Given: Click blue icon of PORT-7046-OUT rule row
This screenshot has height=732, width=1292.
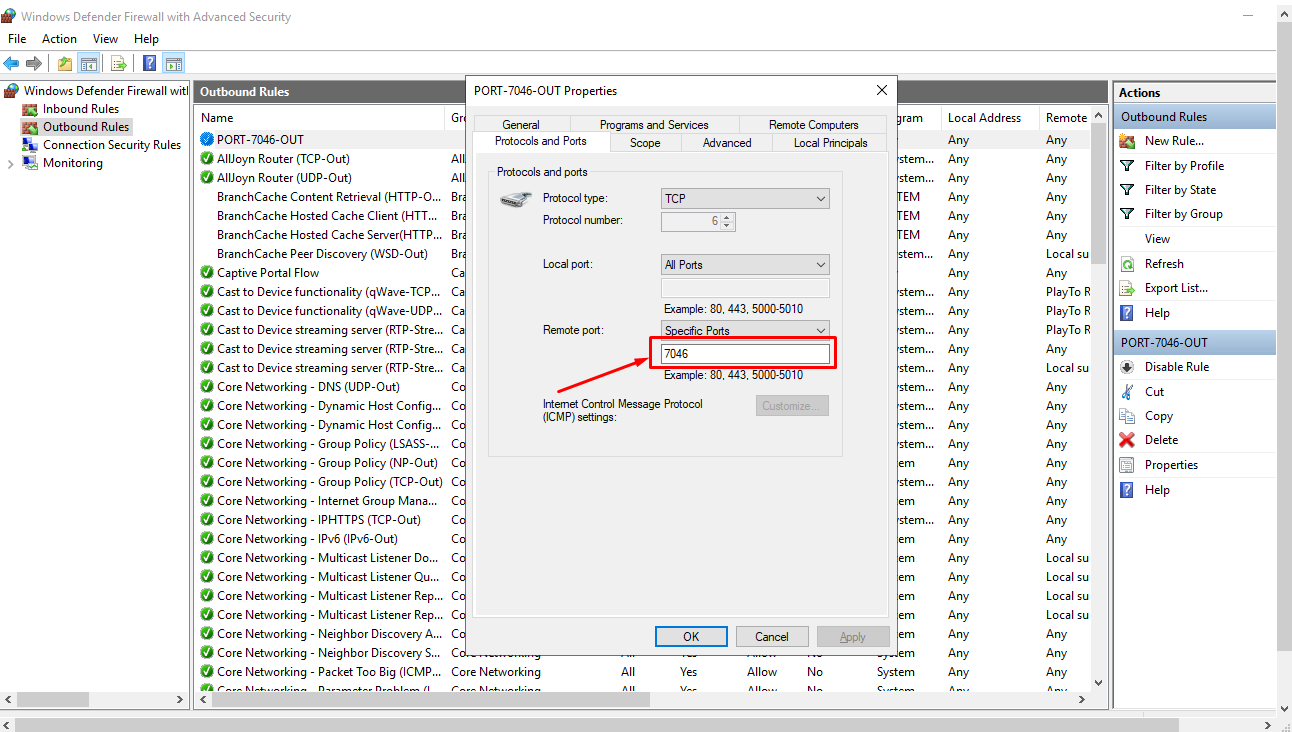Looking at the screenshot, I should pyautogui.click(x=207, y=139).
